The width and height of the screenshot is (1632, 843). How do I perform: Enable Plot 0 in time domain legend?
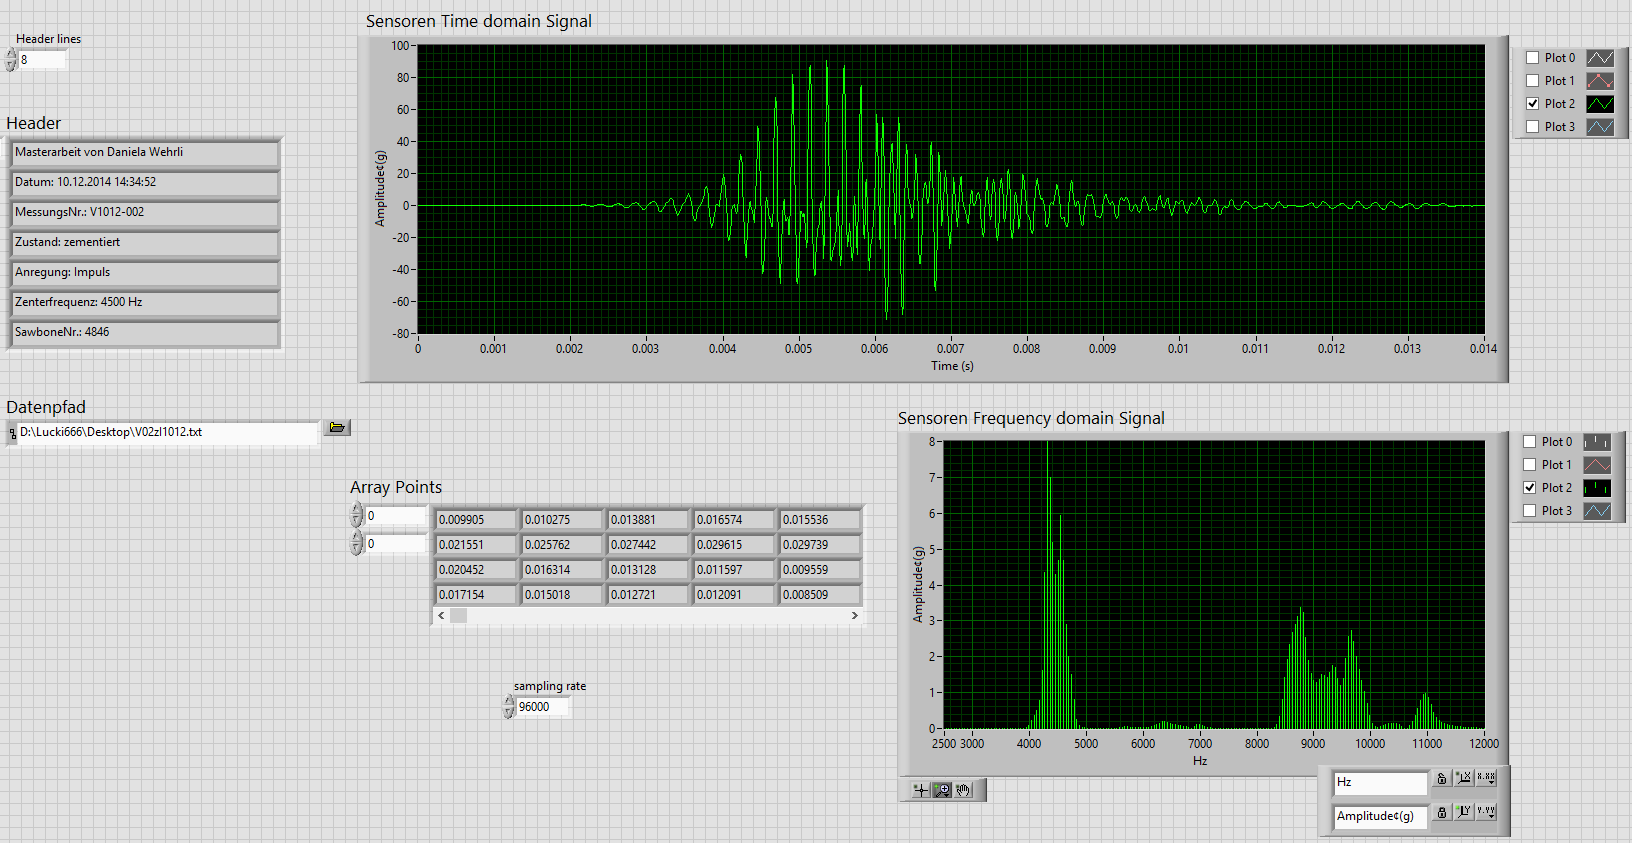point(1532,58)
